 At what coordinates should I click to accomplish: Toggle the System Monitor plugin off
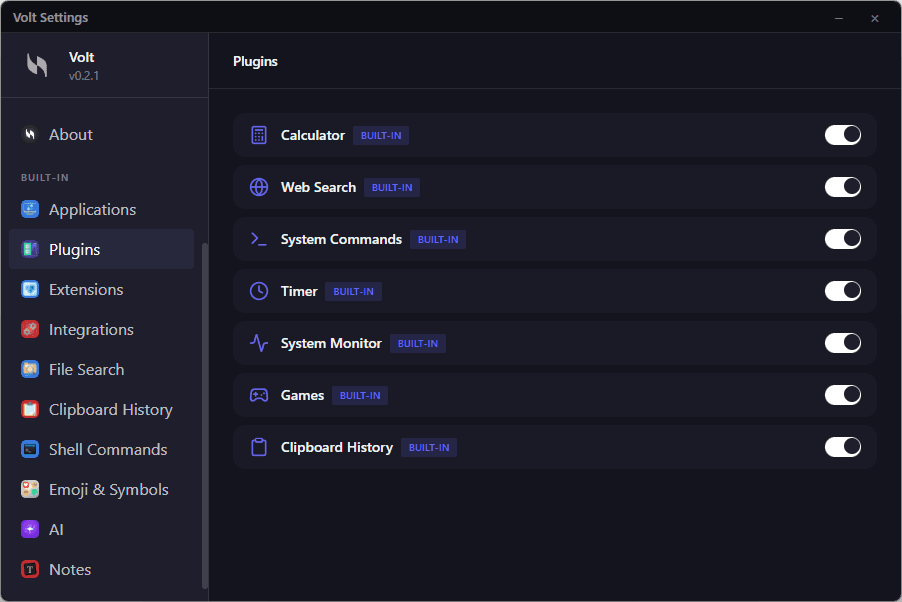tap(843, 343)
